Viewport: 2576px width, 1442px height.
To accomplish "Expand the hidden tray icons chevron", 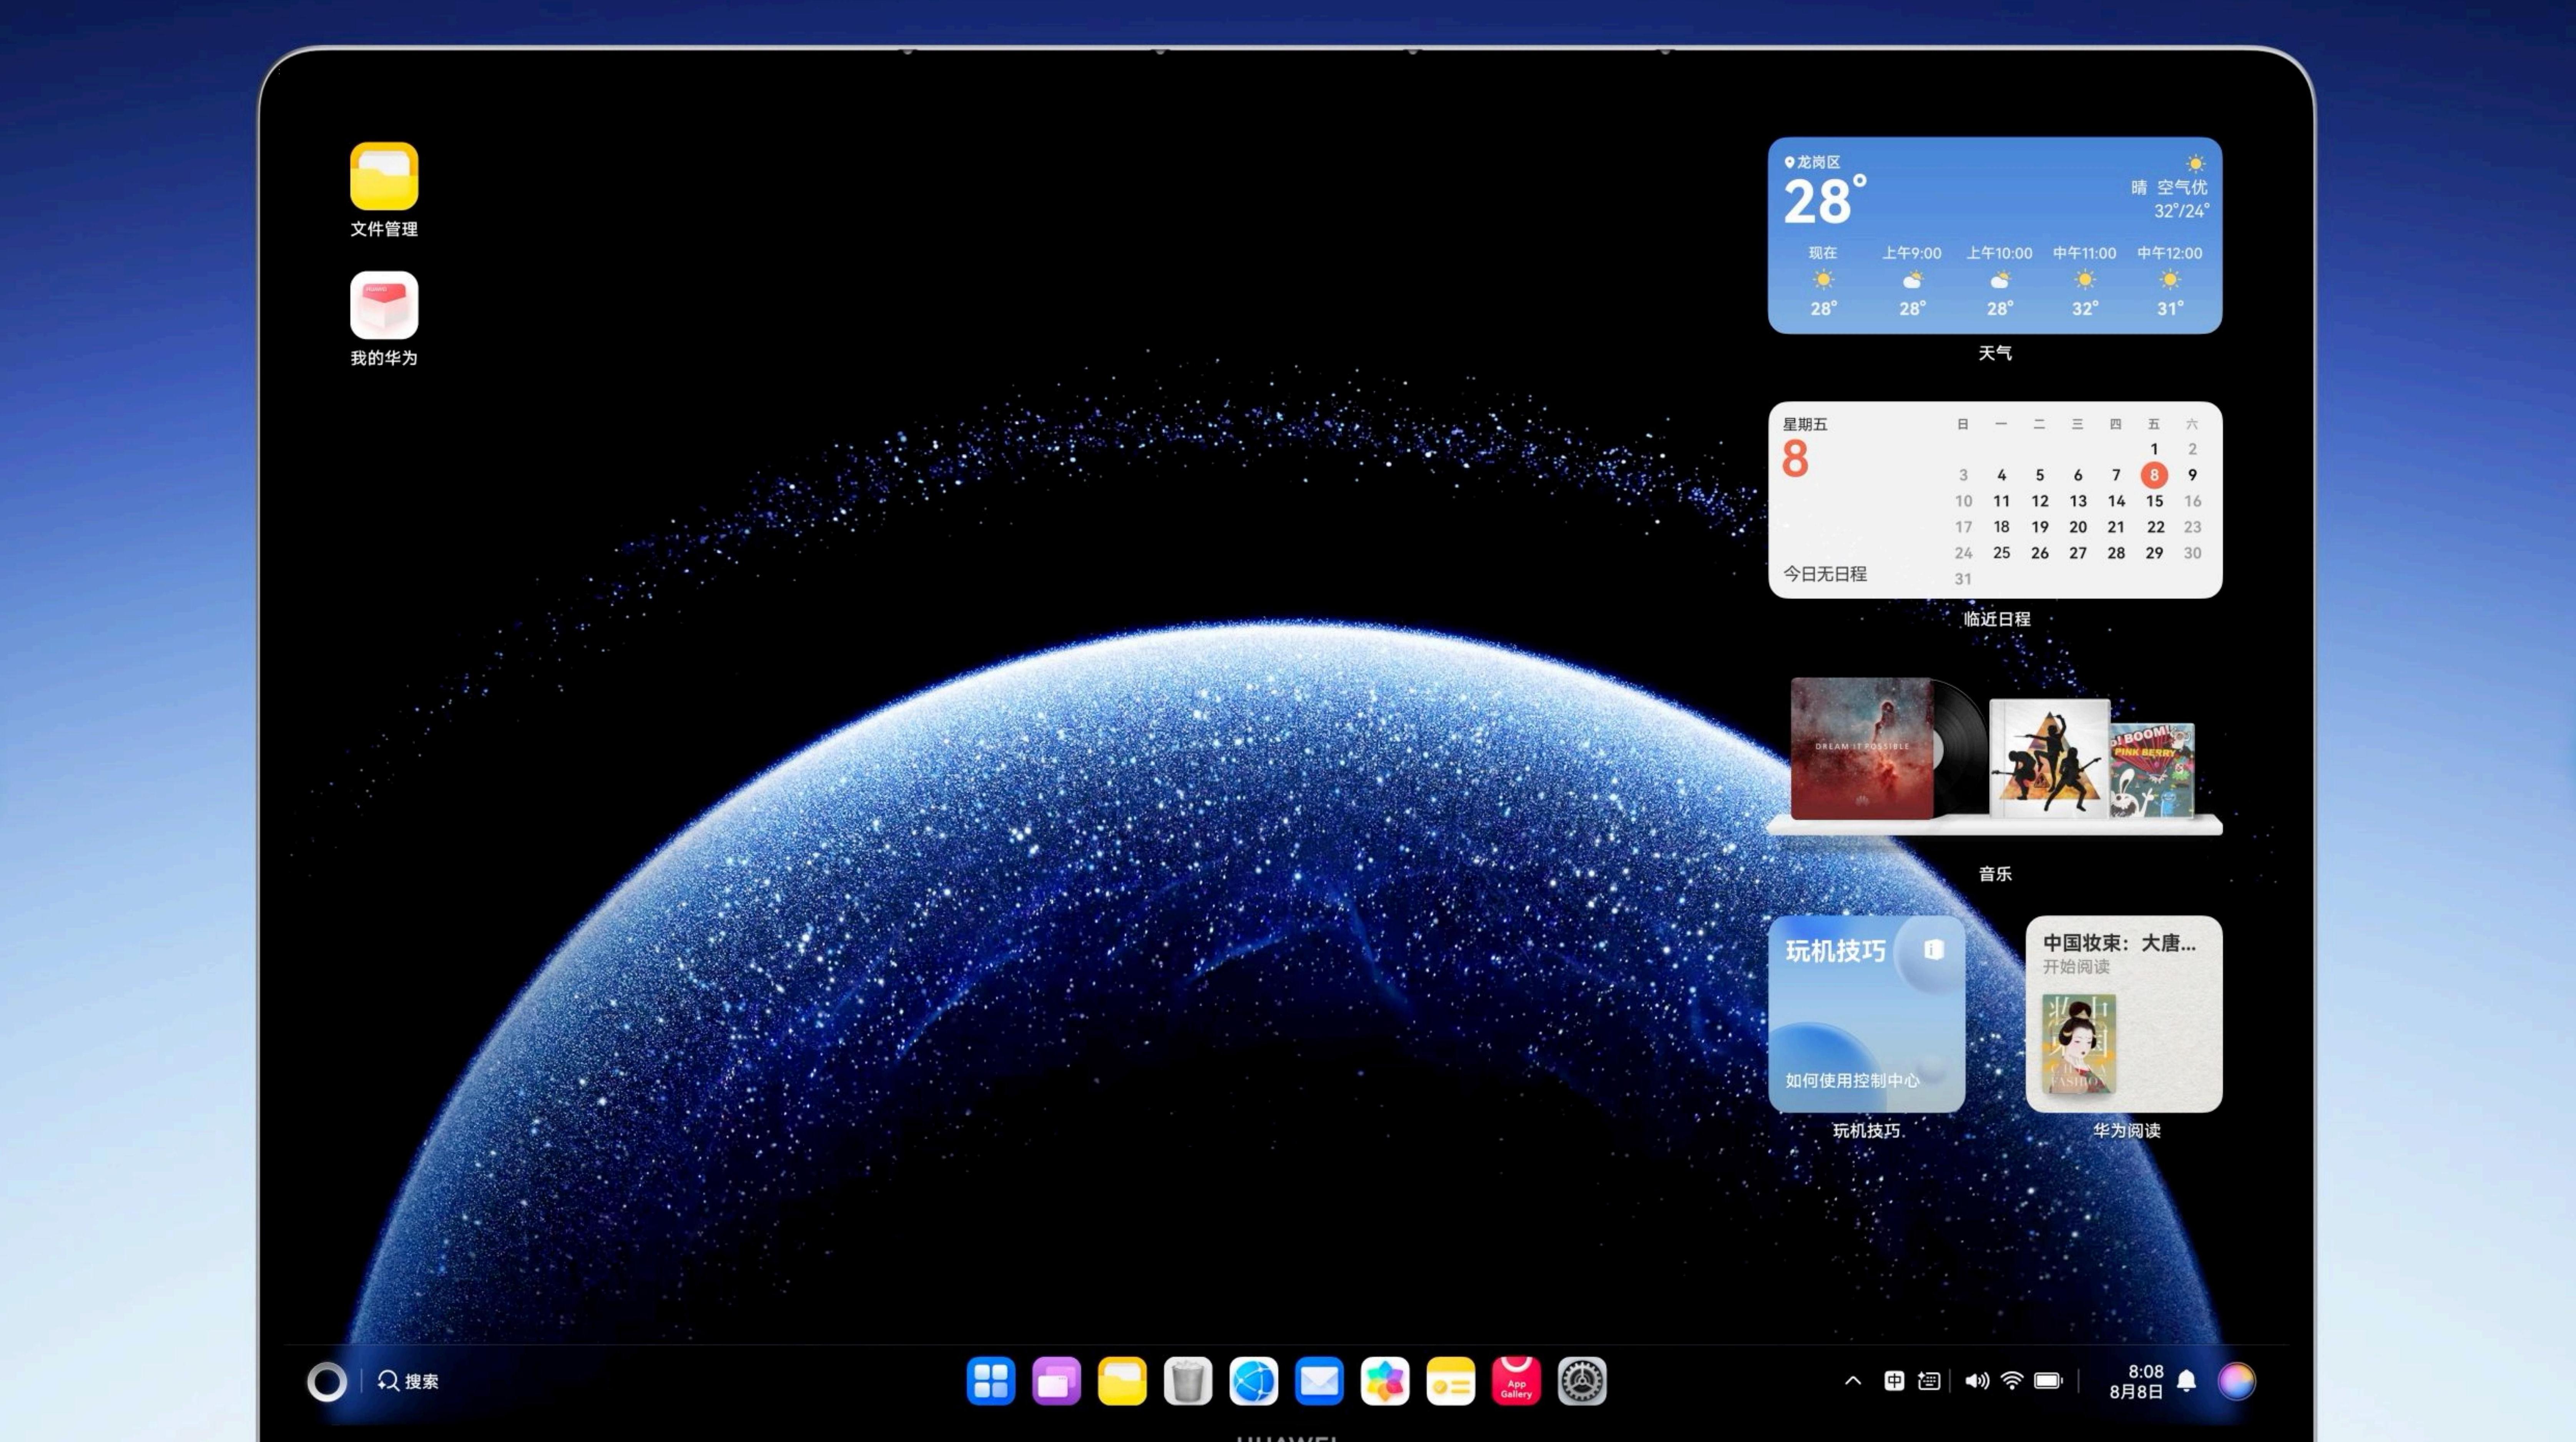I will pyautogui.click(x=1853, y=1381).
